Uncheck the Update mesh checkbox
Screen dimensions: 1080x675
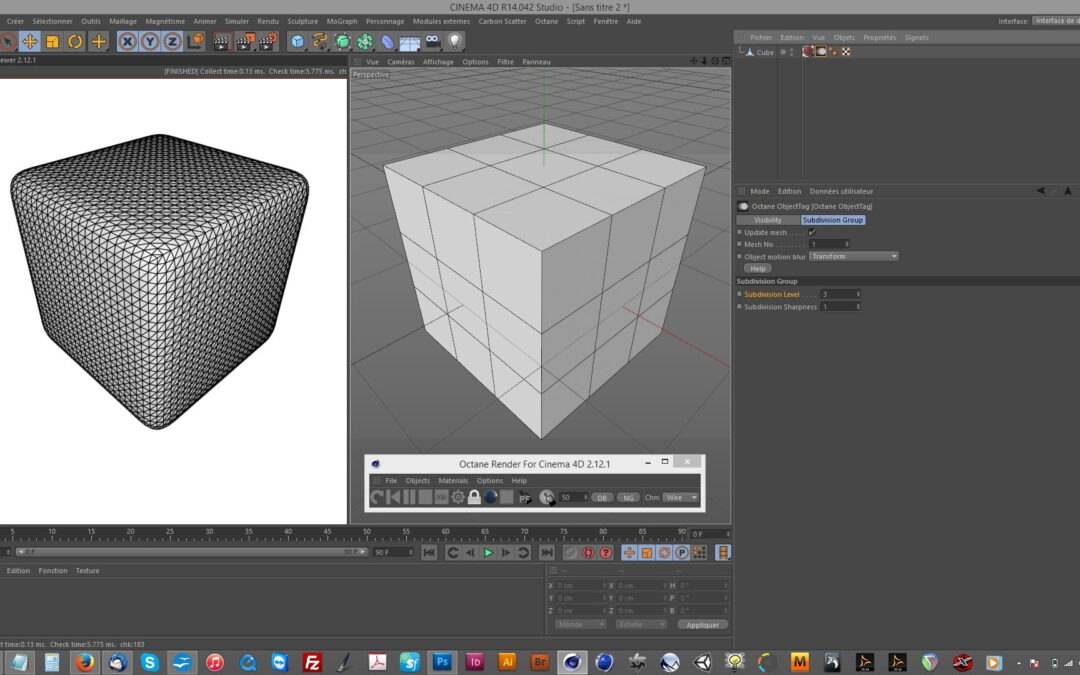tap(812, 232)
